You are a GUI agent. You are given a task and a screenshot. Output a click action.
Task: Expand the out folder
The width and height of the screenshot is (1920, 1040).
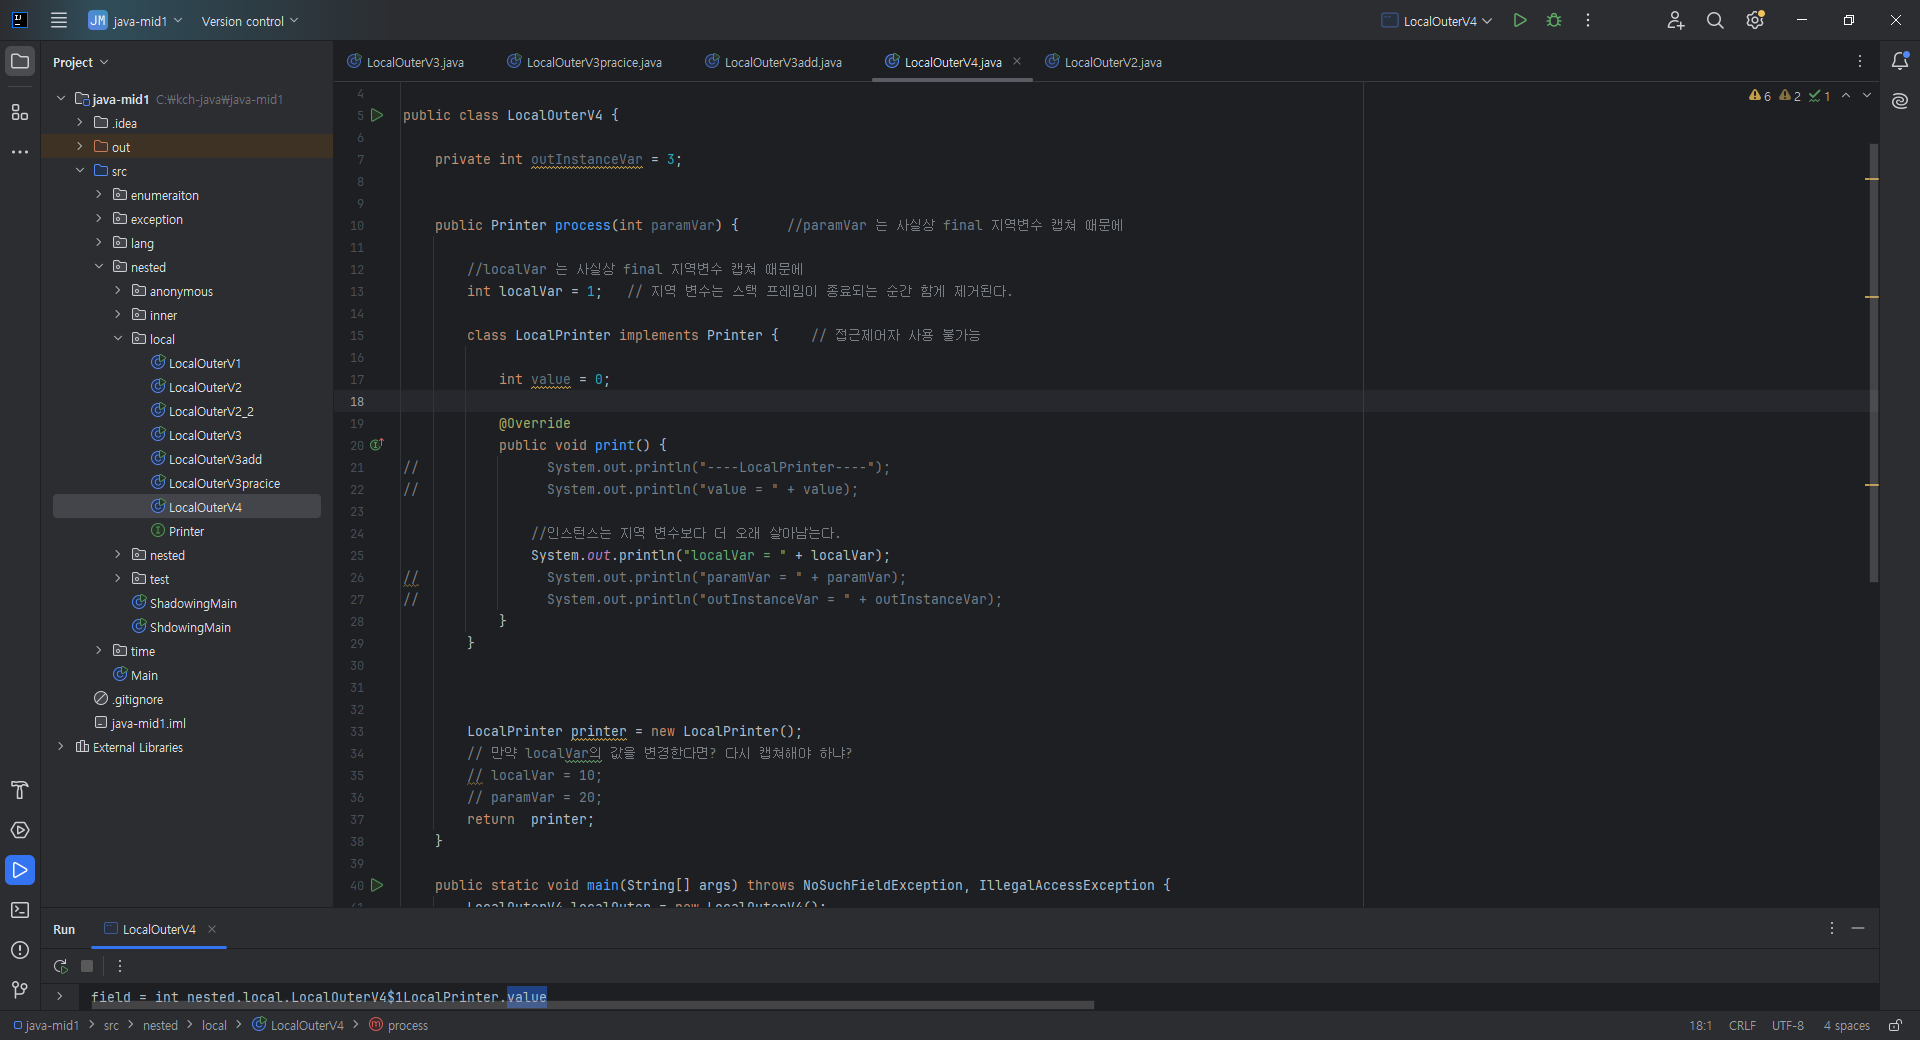[80, 147]
